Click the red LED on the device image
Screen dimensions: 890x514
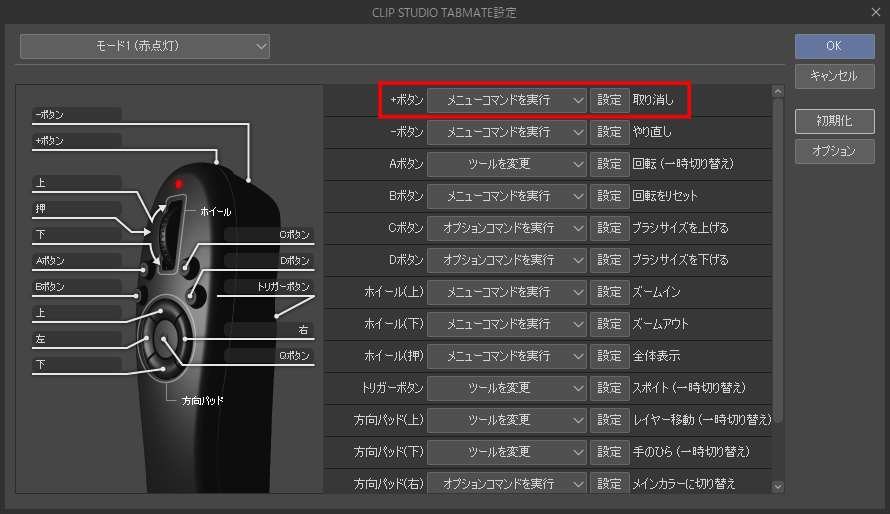click(179, 184)
